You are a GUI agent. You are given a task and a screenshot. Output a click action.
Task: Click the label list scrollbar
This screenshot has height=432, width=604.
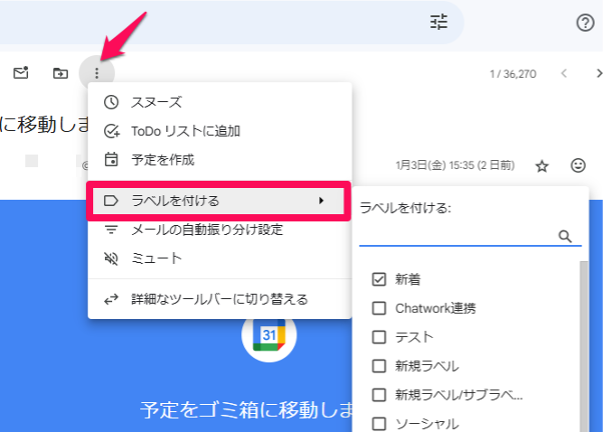tap(584, 346)
